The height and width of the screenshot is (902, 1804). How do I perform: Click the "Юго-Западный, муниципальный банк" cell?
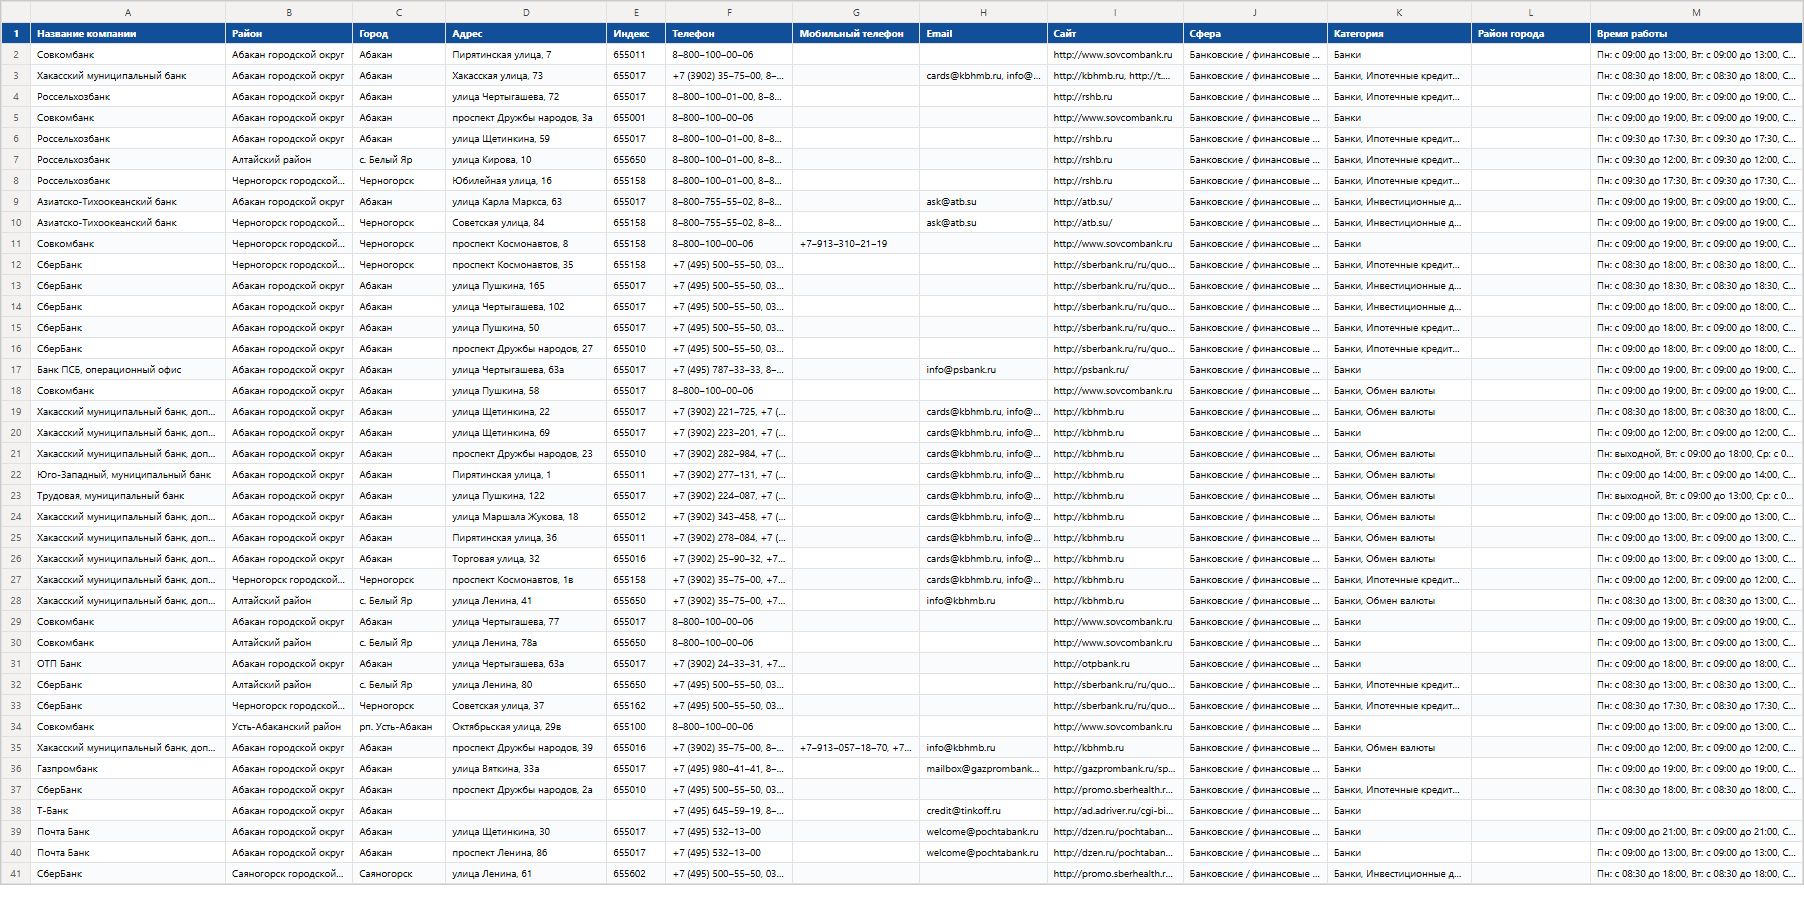[x=128, y=475]
